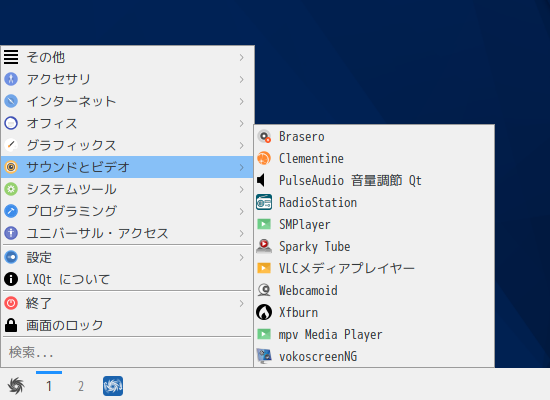Click the vokoscreenNG monitor icon
Screen dimensions: 550x400
[x=264, y=356]
